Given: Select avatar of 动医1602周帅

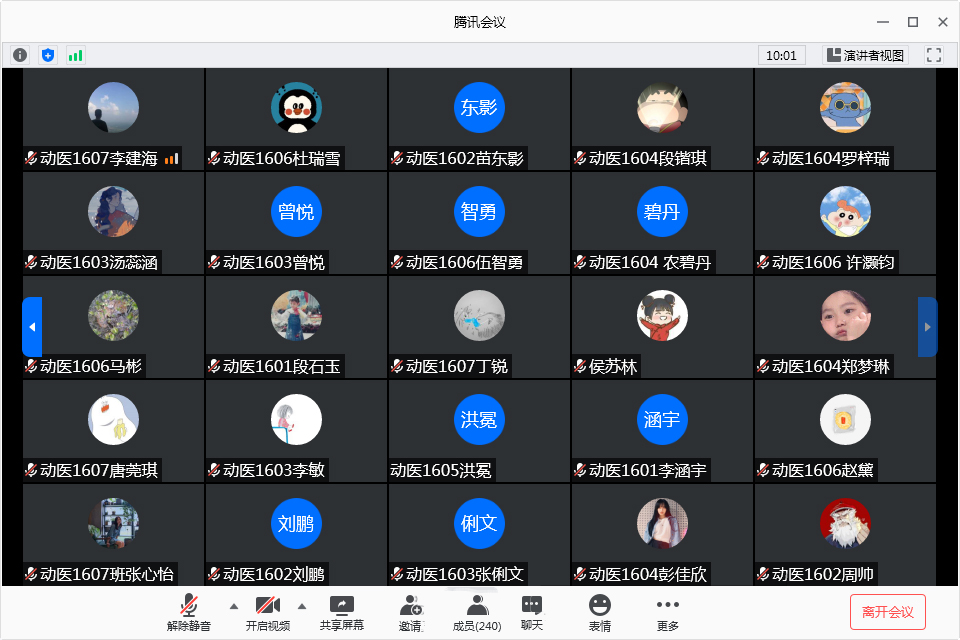Looking at the screenshot, I should pyautogui.click(x=846, y=524).
